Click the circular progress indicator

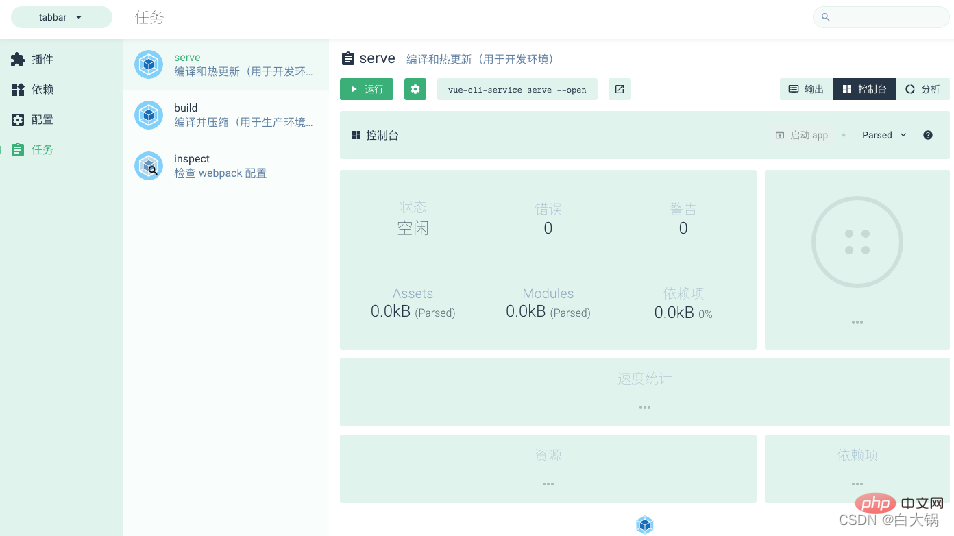click(x=857, y=242)
